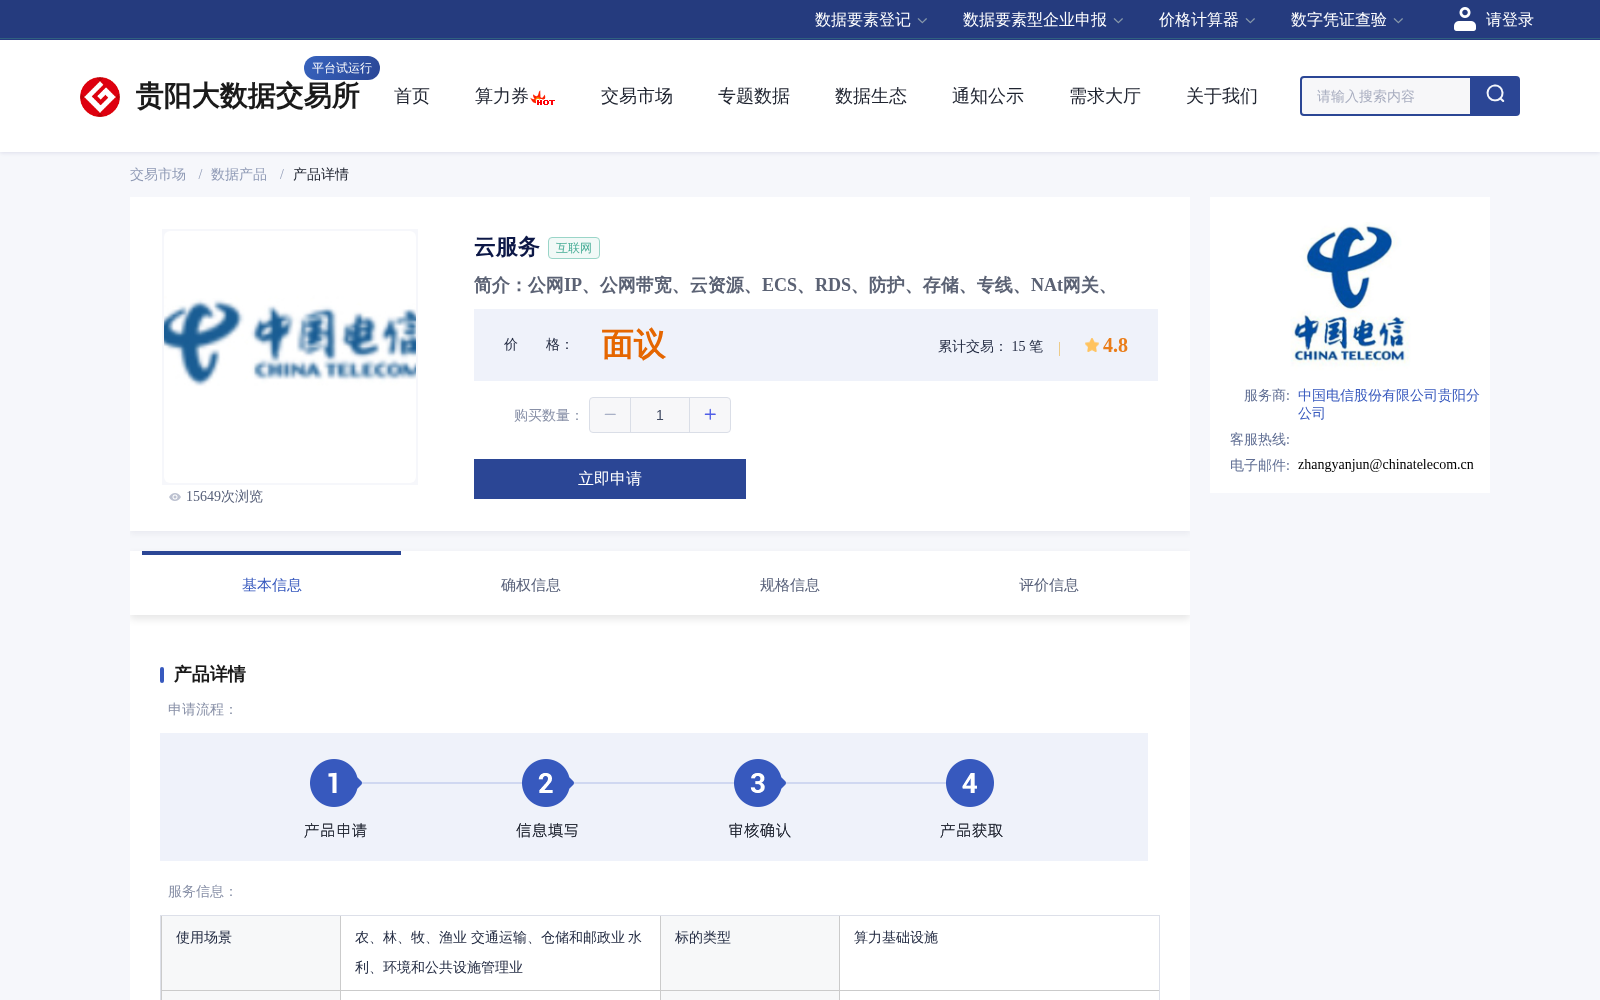Click the blurred product image thumbnail
Image resolution: width=1600 pixels, height=1000 pixels.
coord(290,357)
